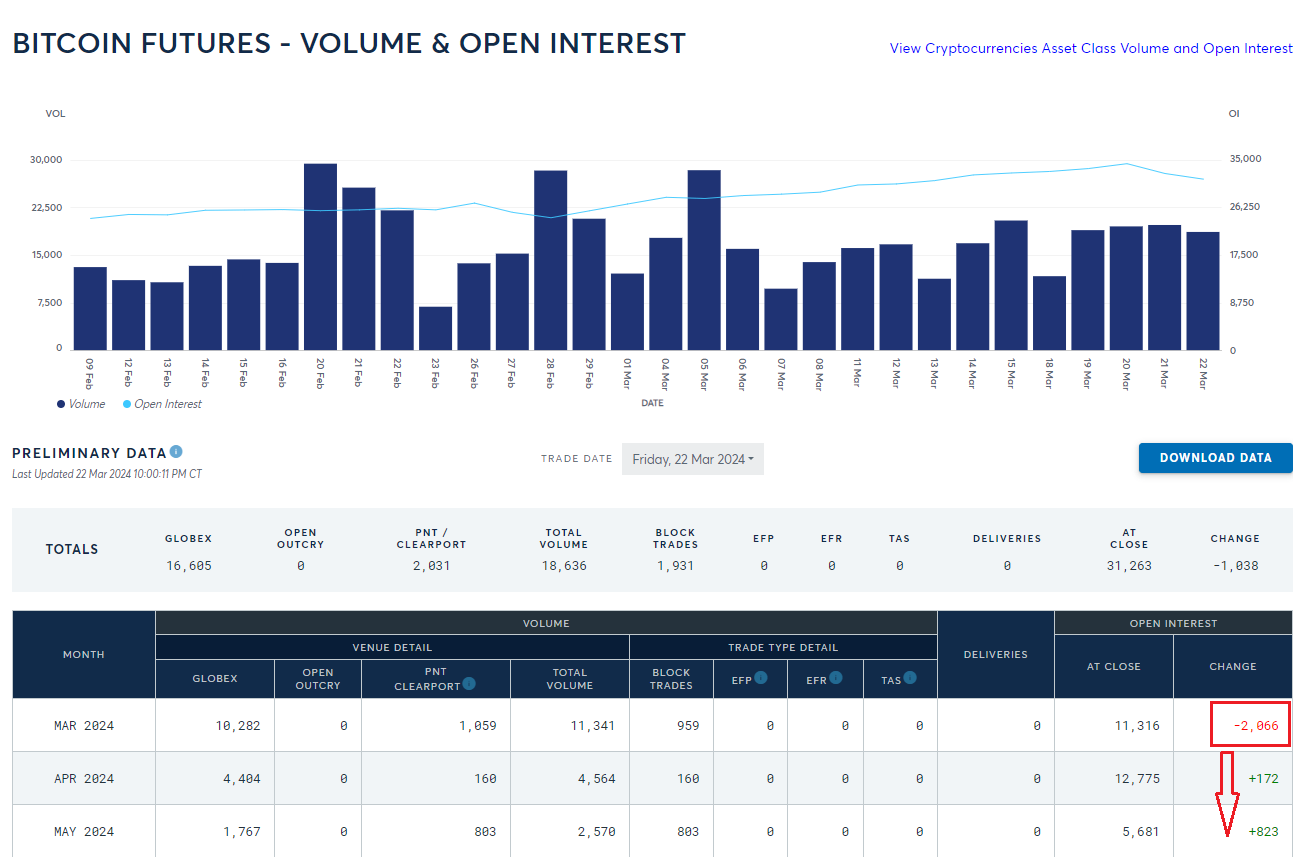Click the Total Volume column header
1293x857 pixels.
point(569,679)
